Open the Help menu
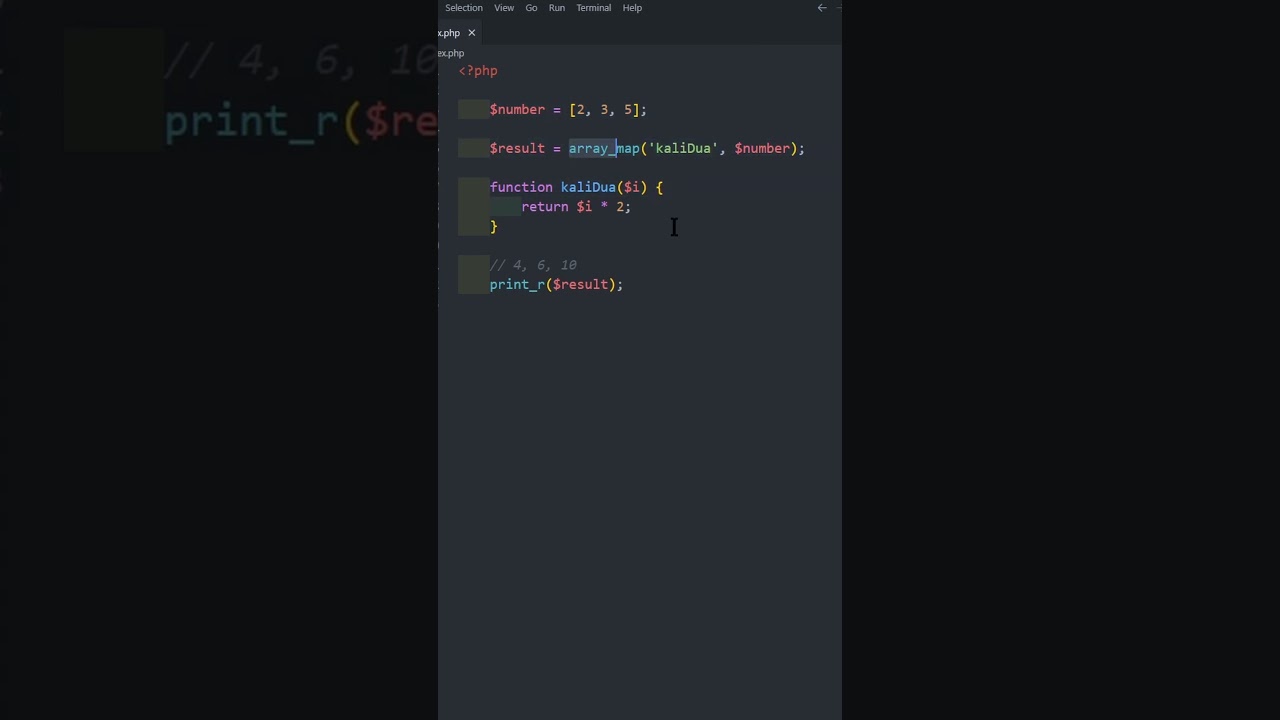This screenshot has height=720, width=1280. tap(632, 8)
